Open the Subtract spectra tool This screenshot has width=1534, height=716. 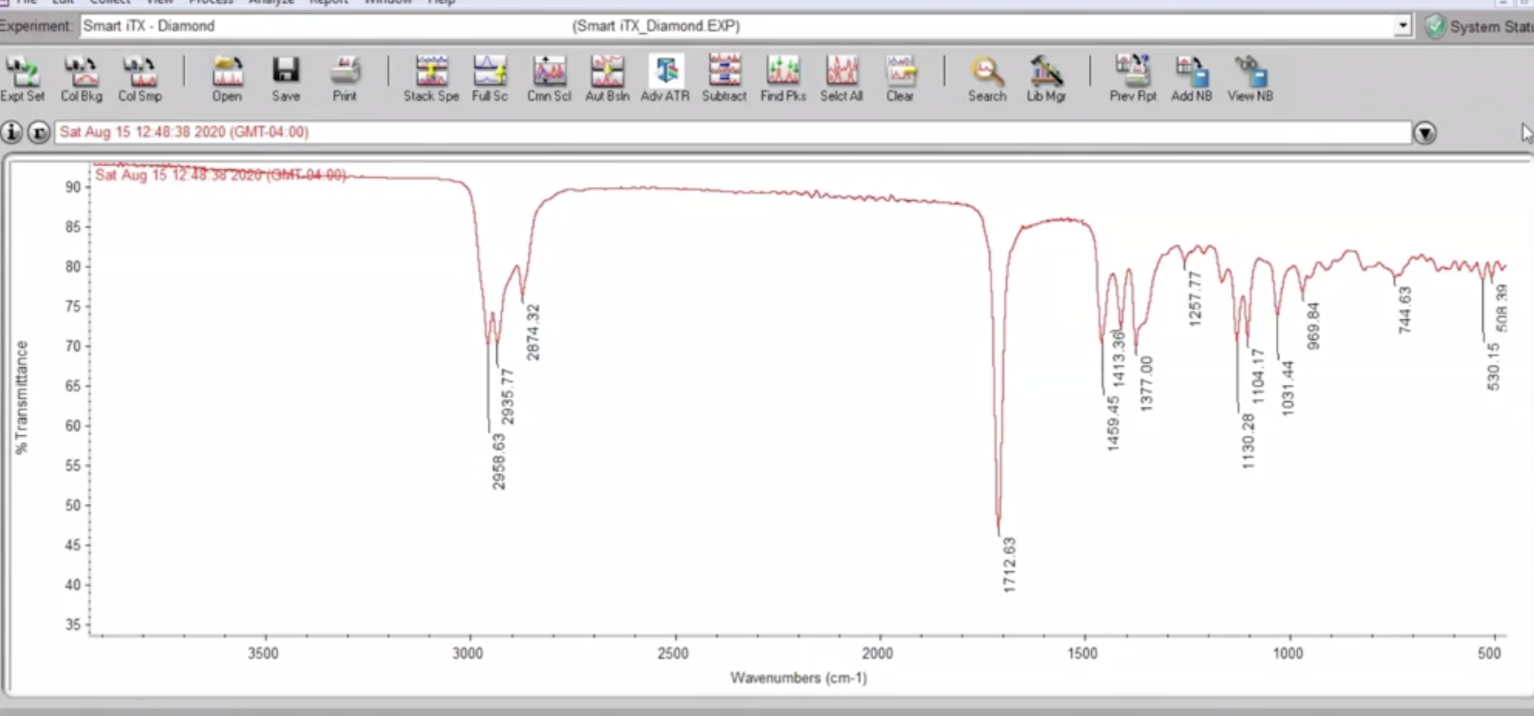(x=723, y=76)
